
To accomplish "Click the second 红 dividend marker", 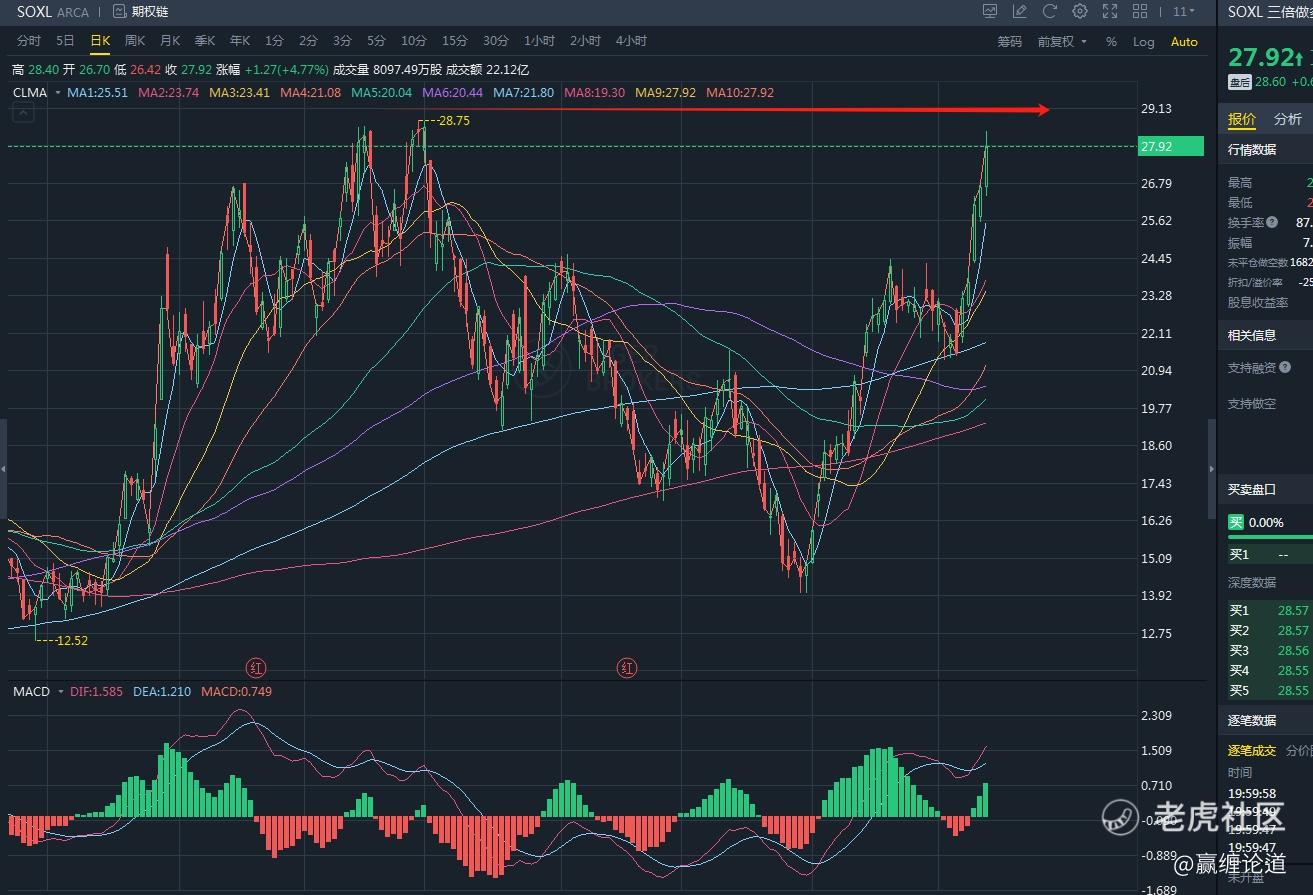I will click(627, 667).
